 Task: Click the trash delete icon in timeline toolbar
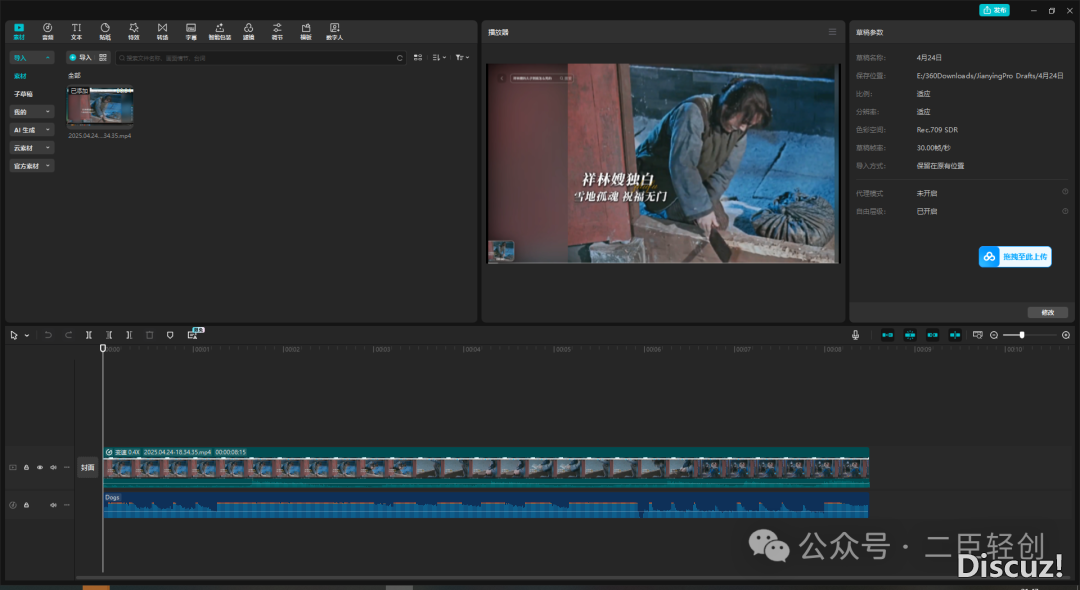click(149, 335)
